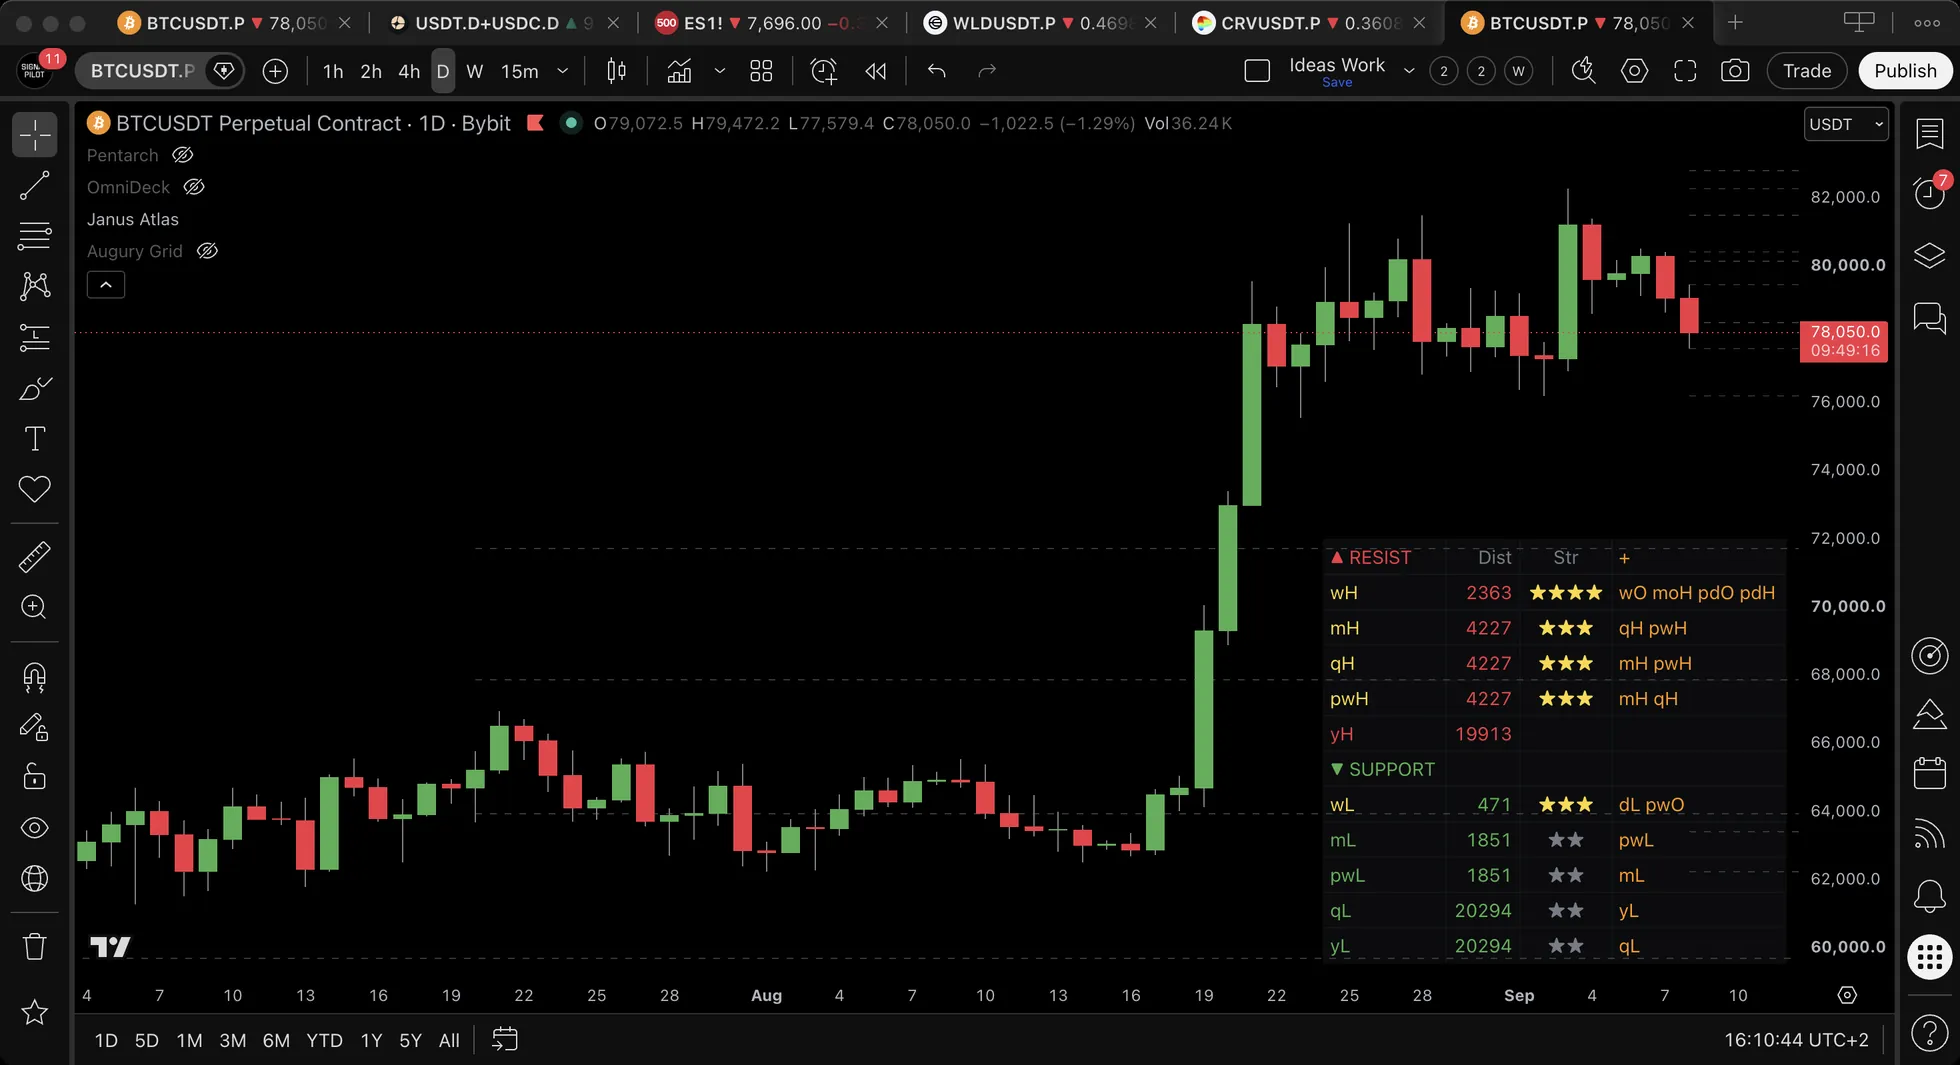Click the zoom in tool

[x=34, y=607]
